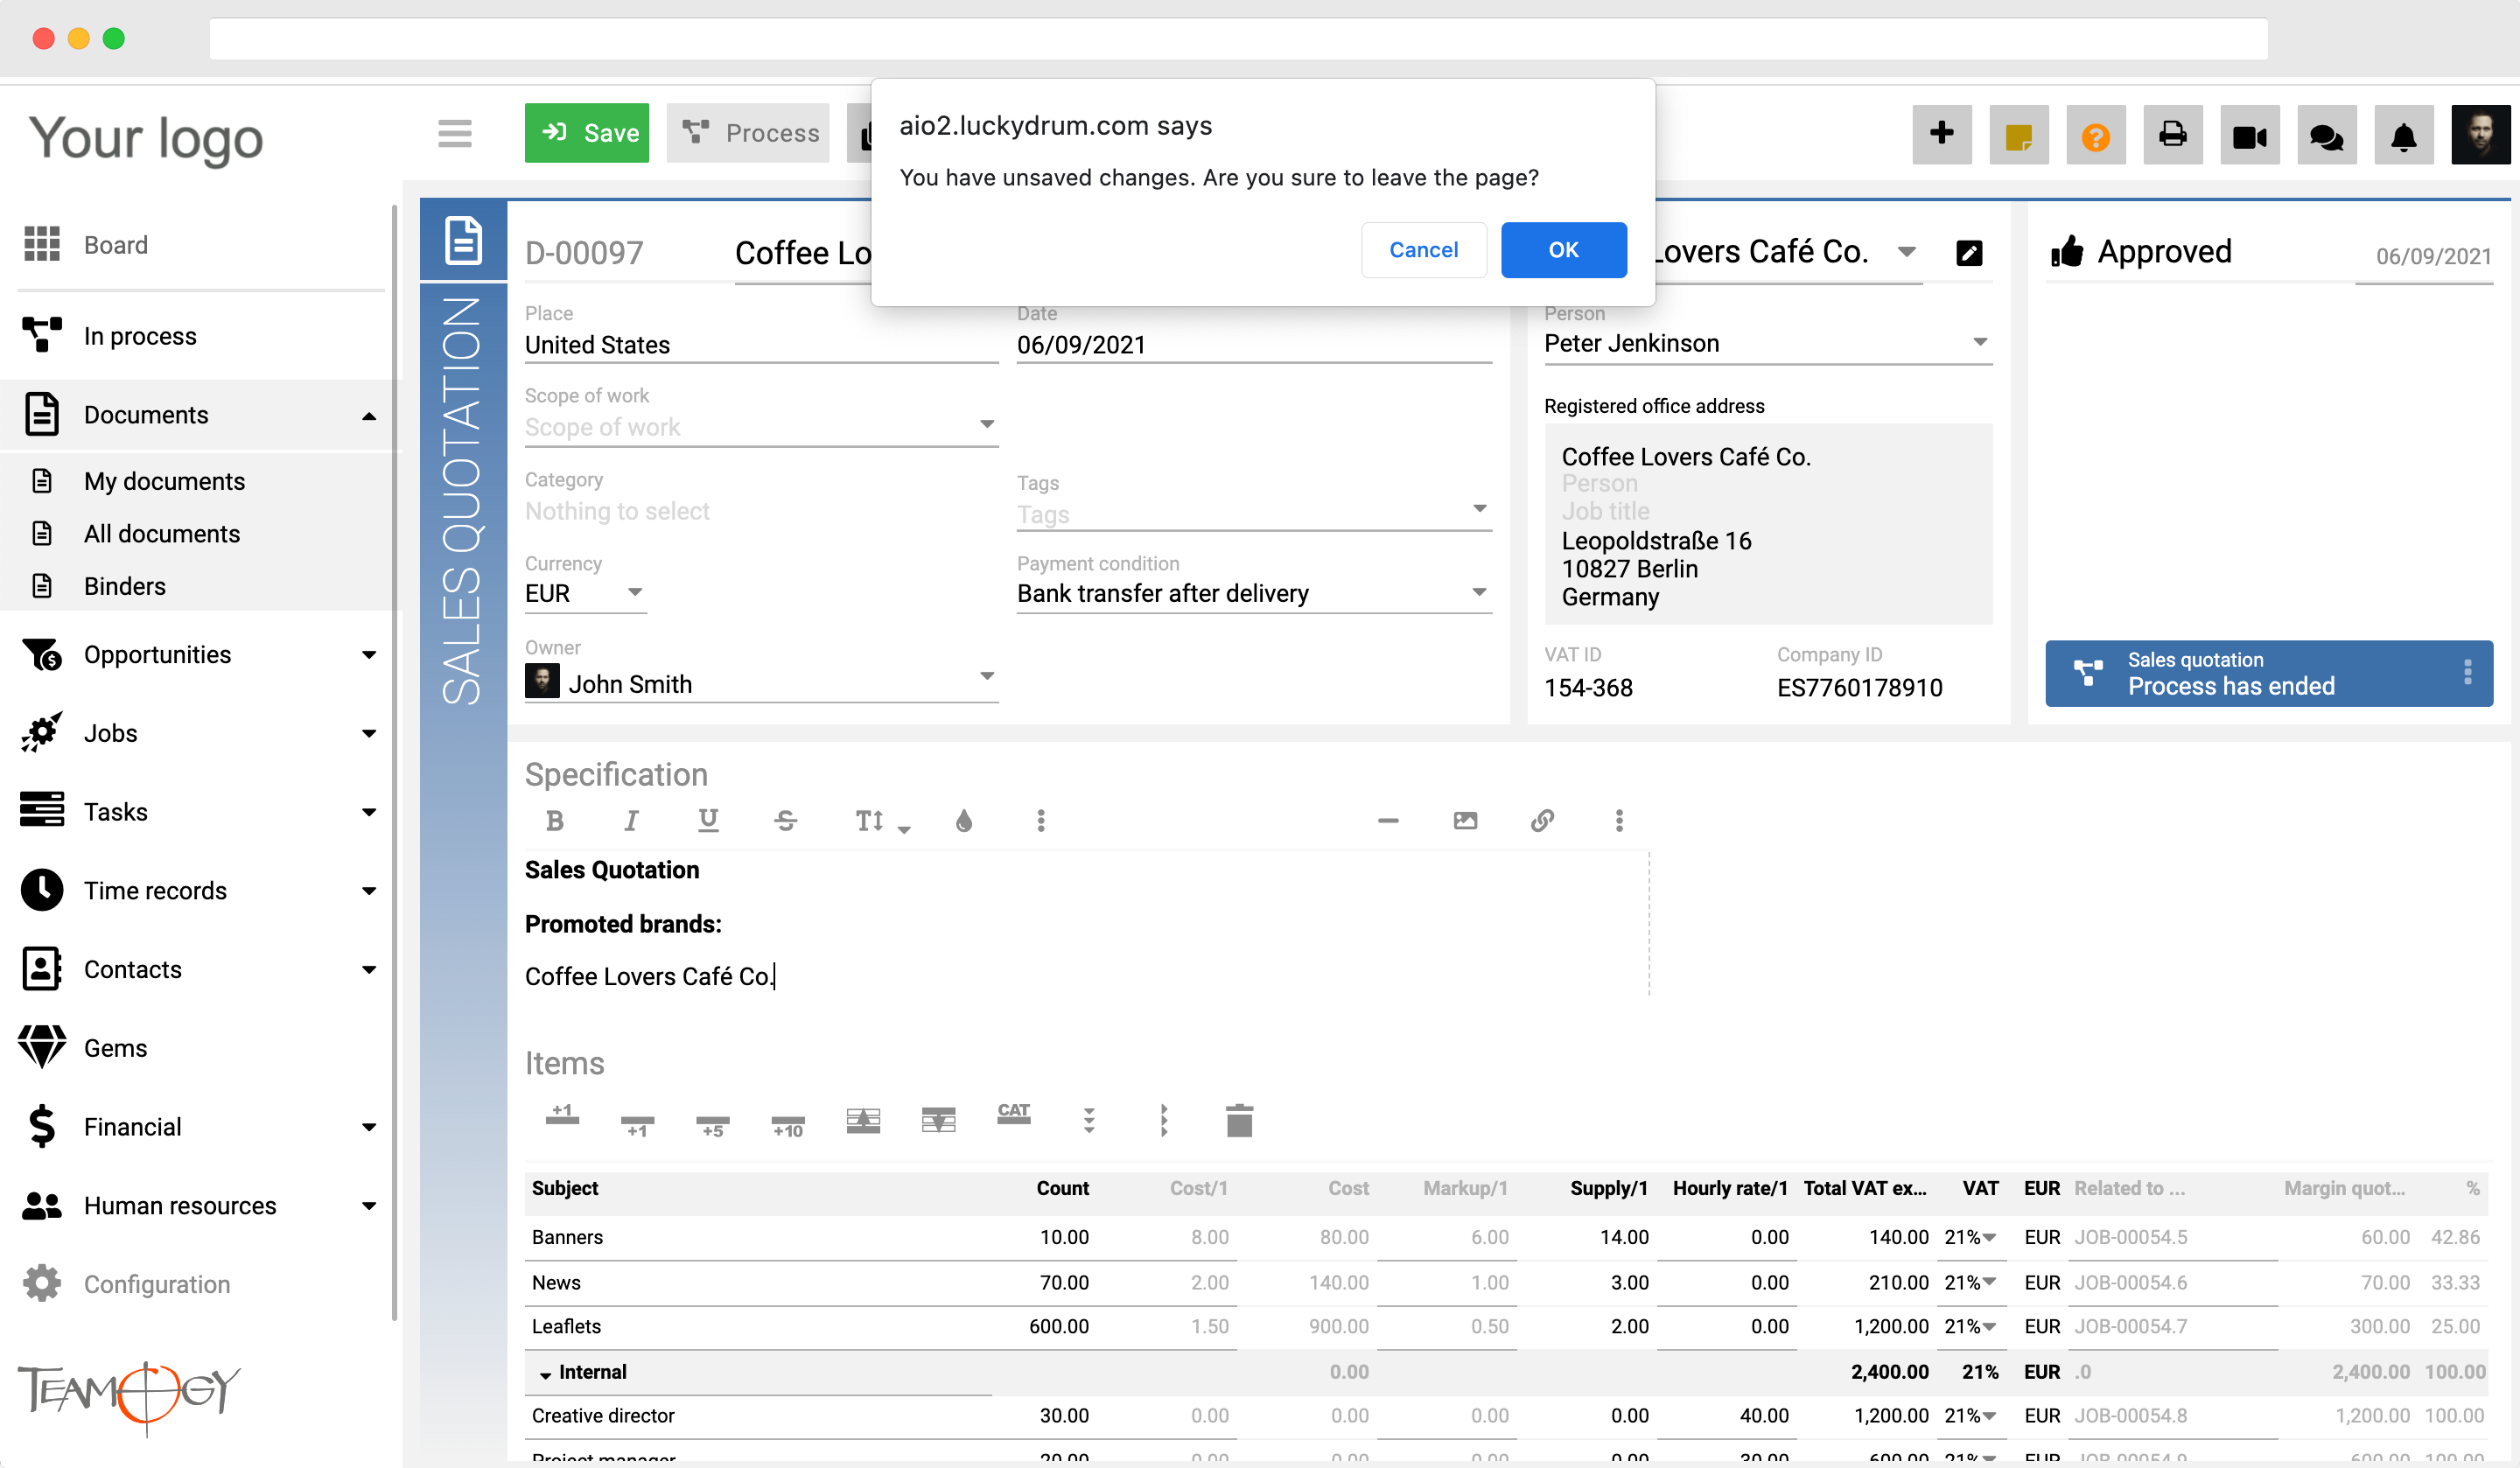Print the document via printer icon

[x=2173, y=134]
